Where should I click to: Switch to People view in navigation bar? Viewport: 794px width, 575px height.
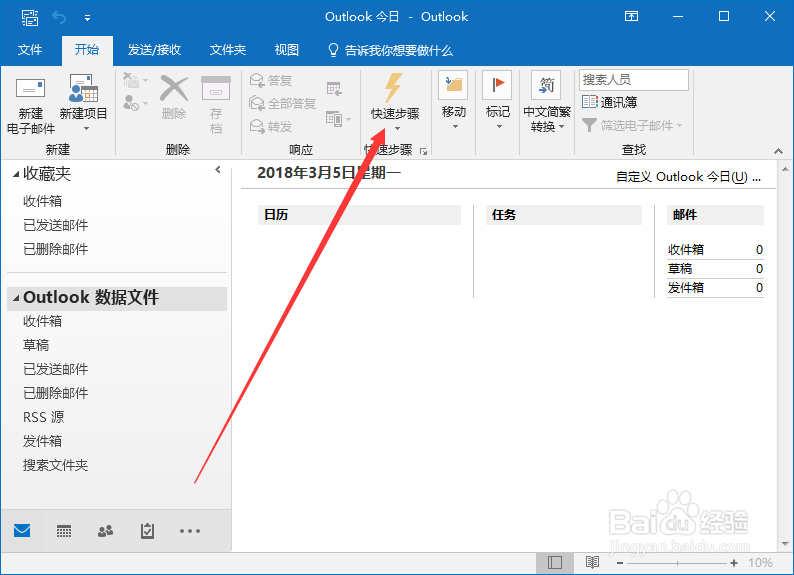click(105, 531)
